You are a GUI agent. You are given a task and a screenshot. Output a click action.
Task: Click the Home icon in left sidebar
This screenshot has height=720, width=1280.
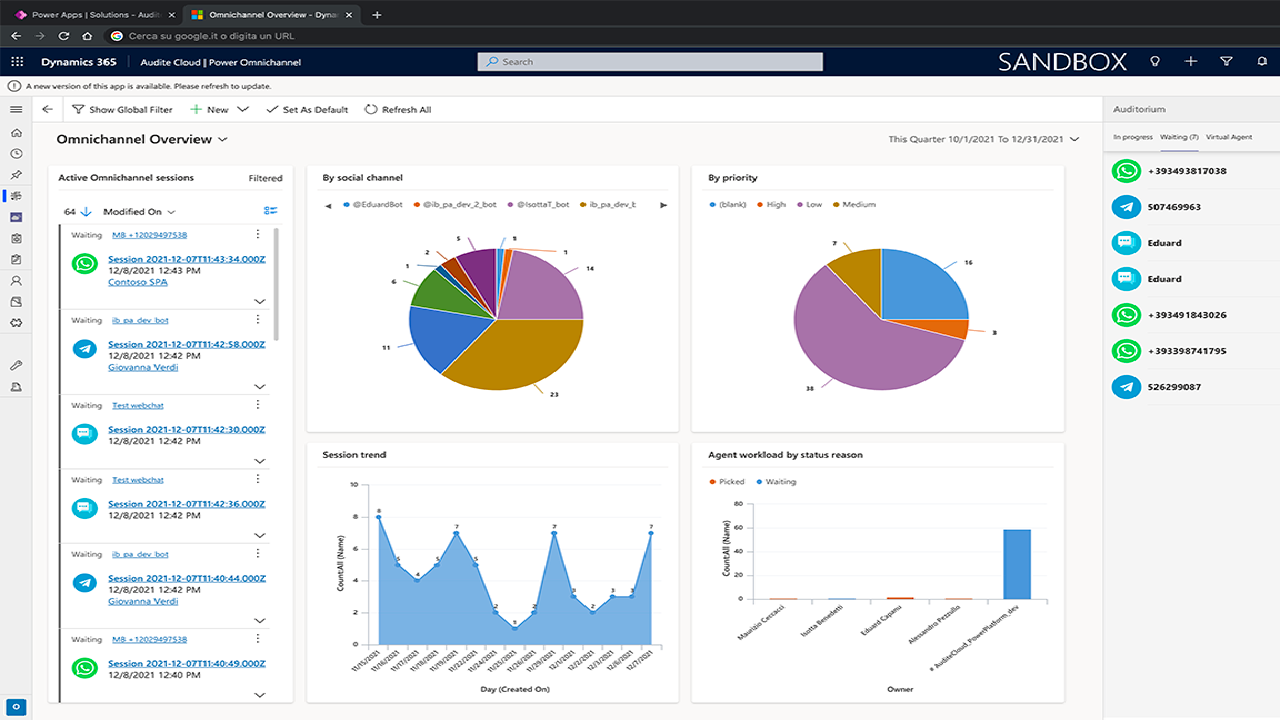click(16, 133)
